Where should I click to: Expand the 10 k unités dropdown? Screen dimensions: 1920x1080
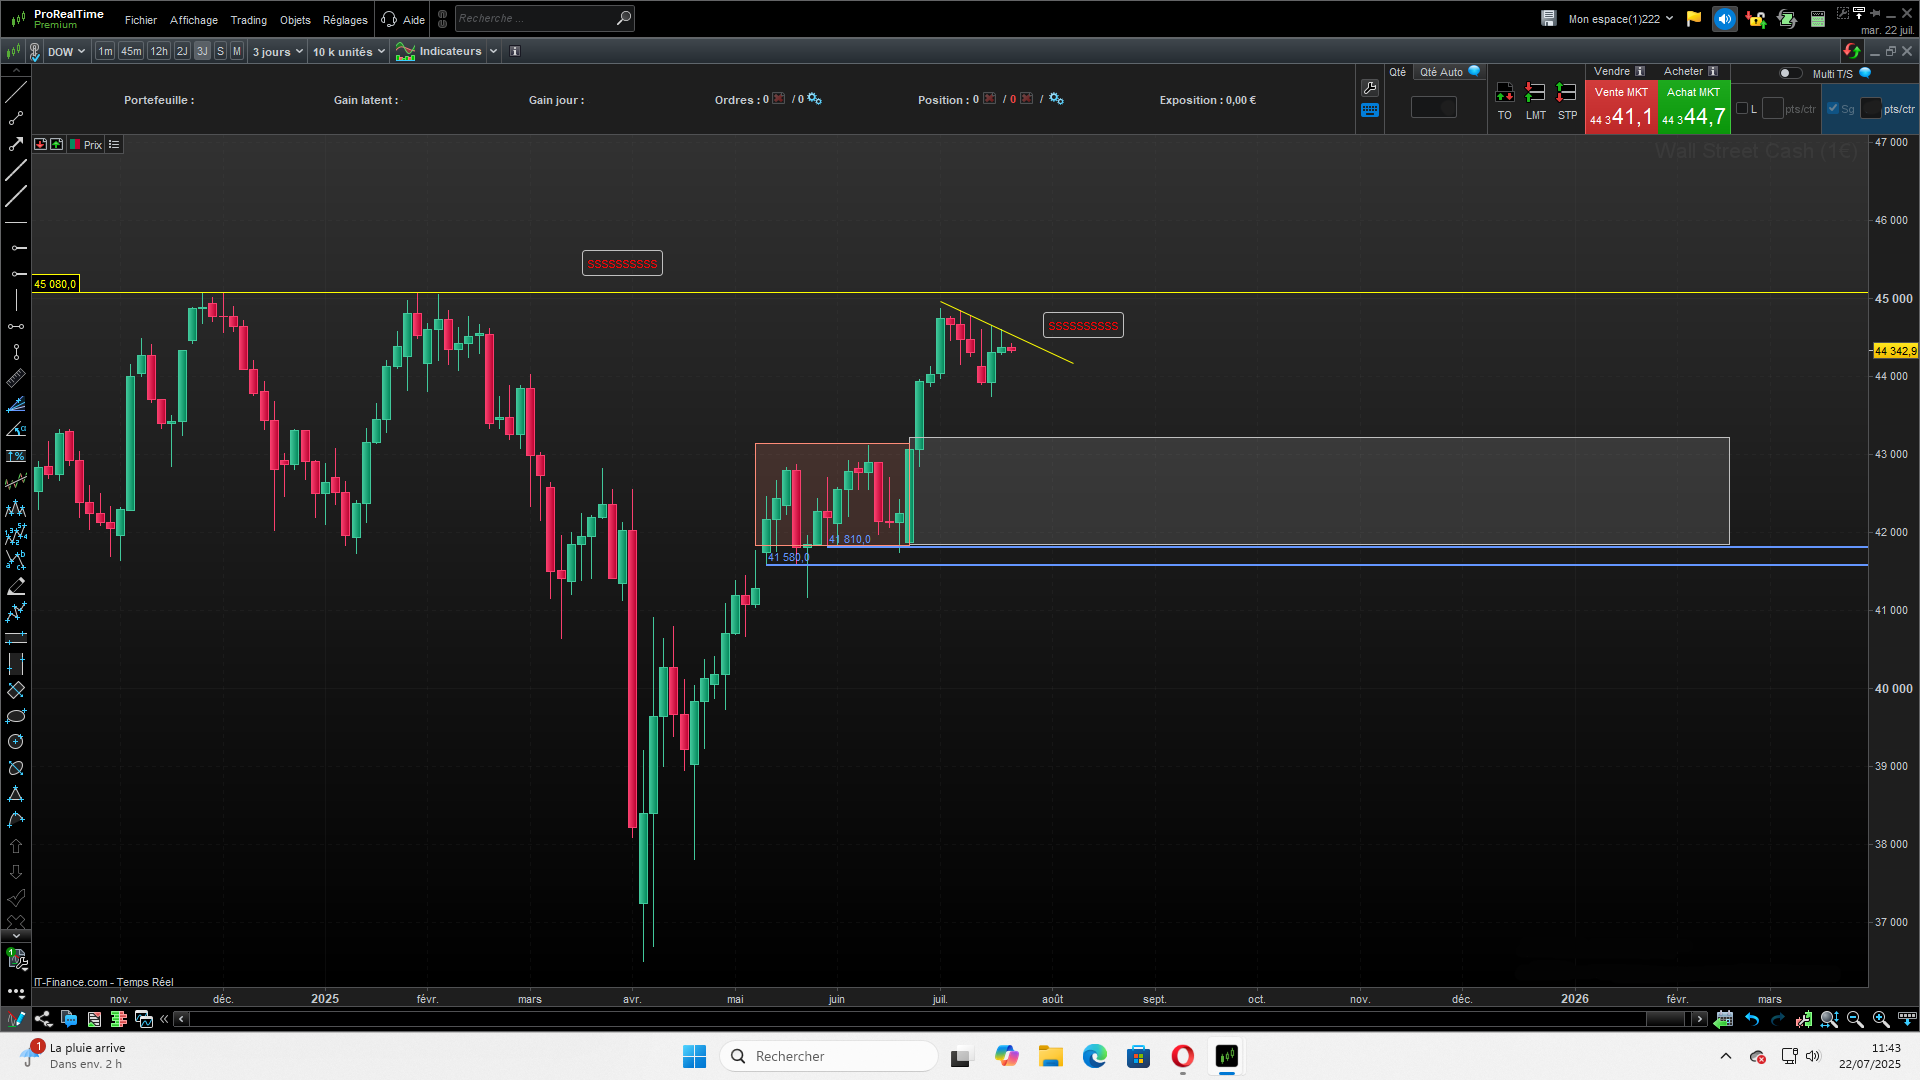click(348, 52)
